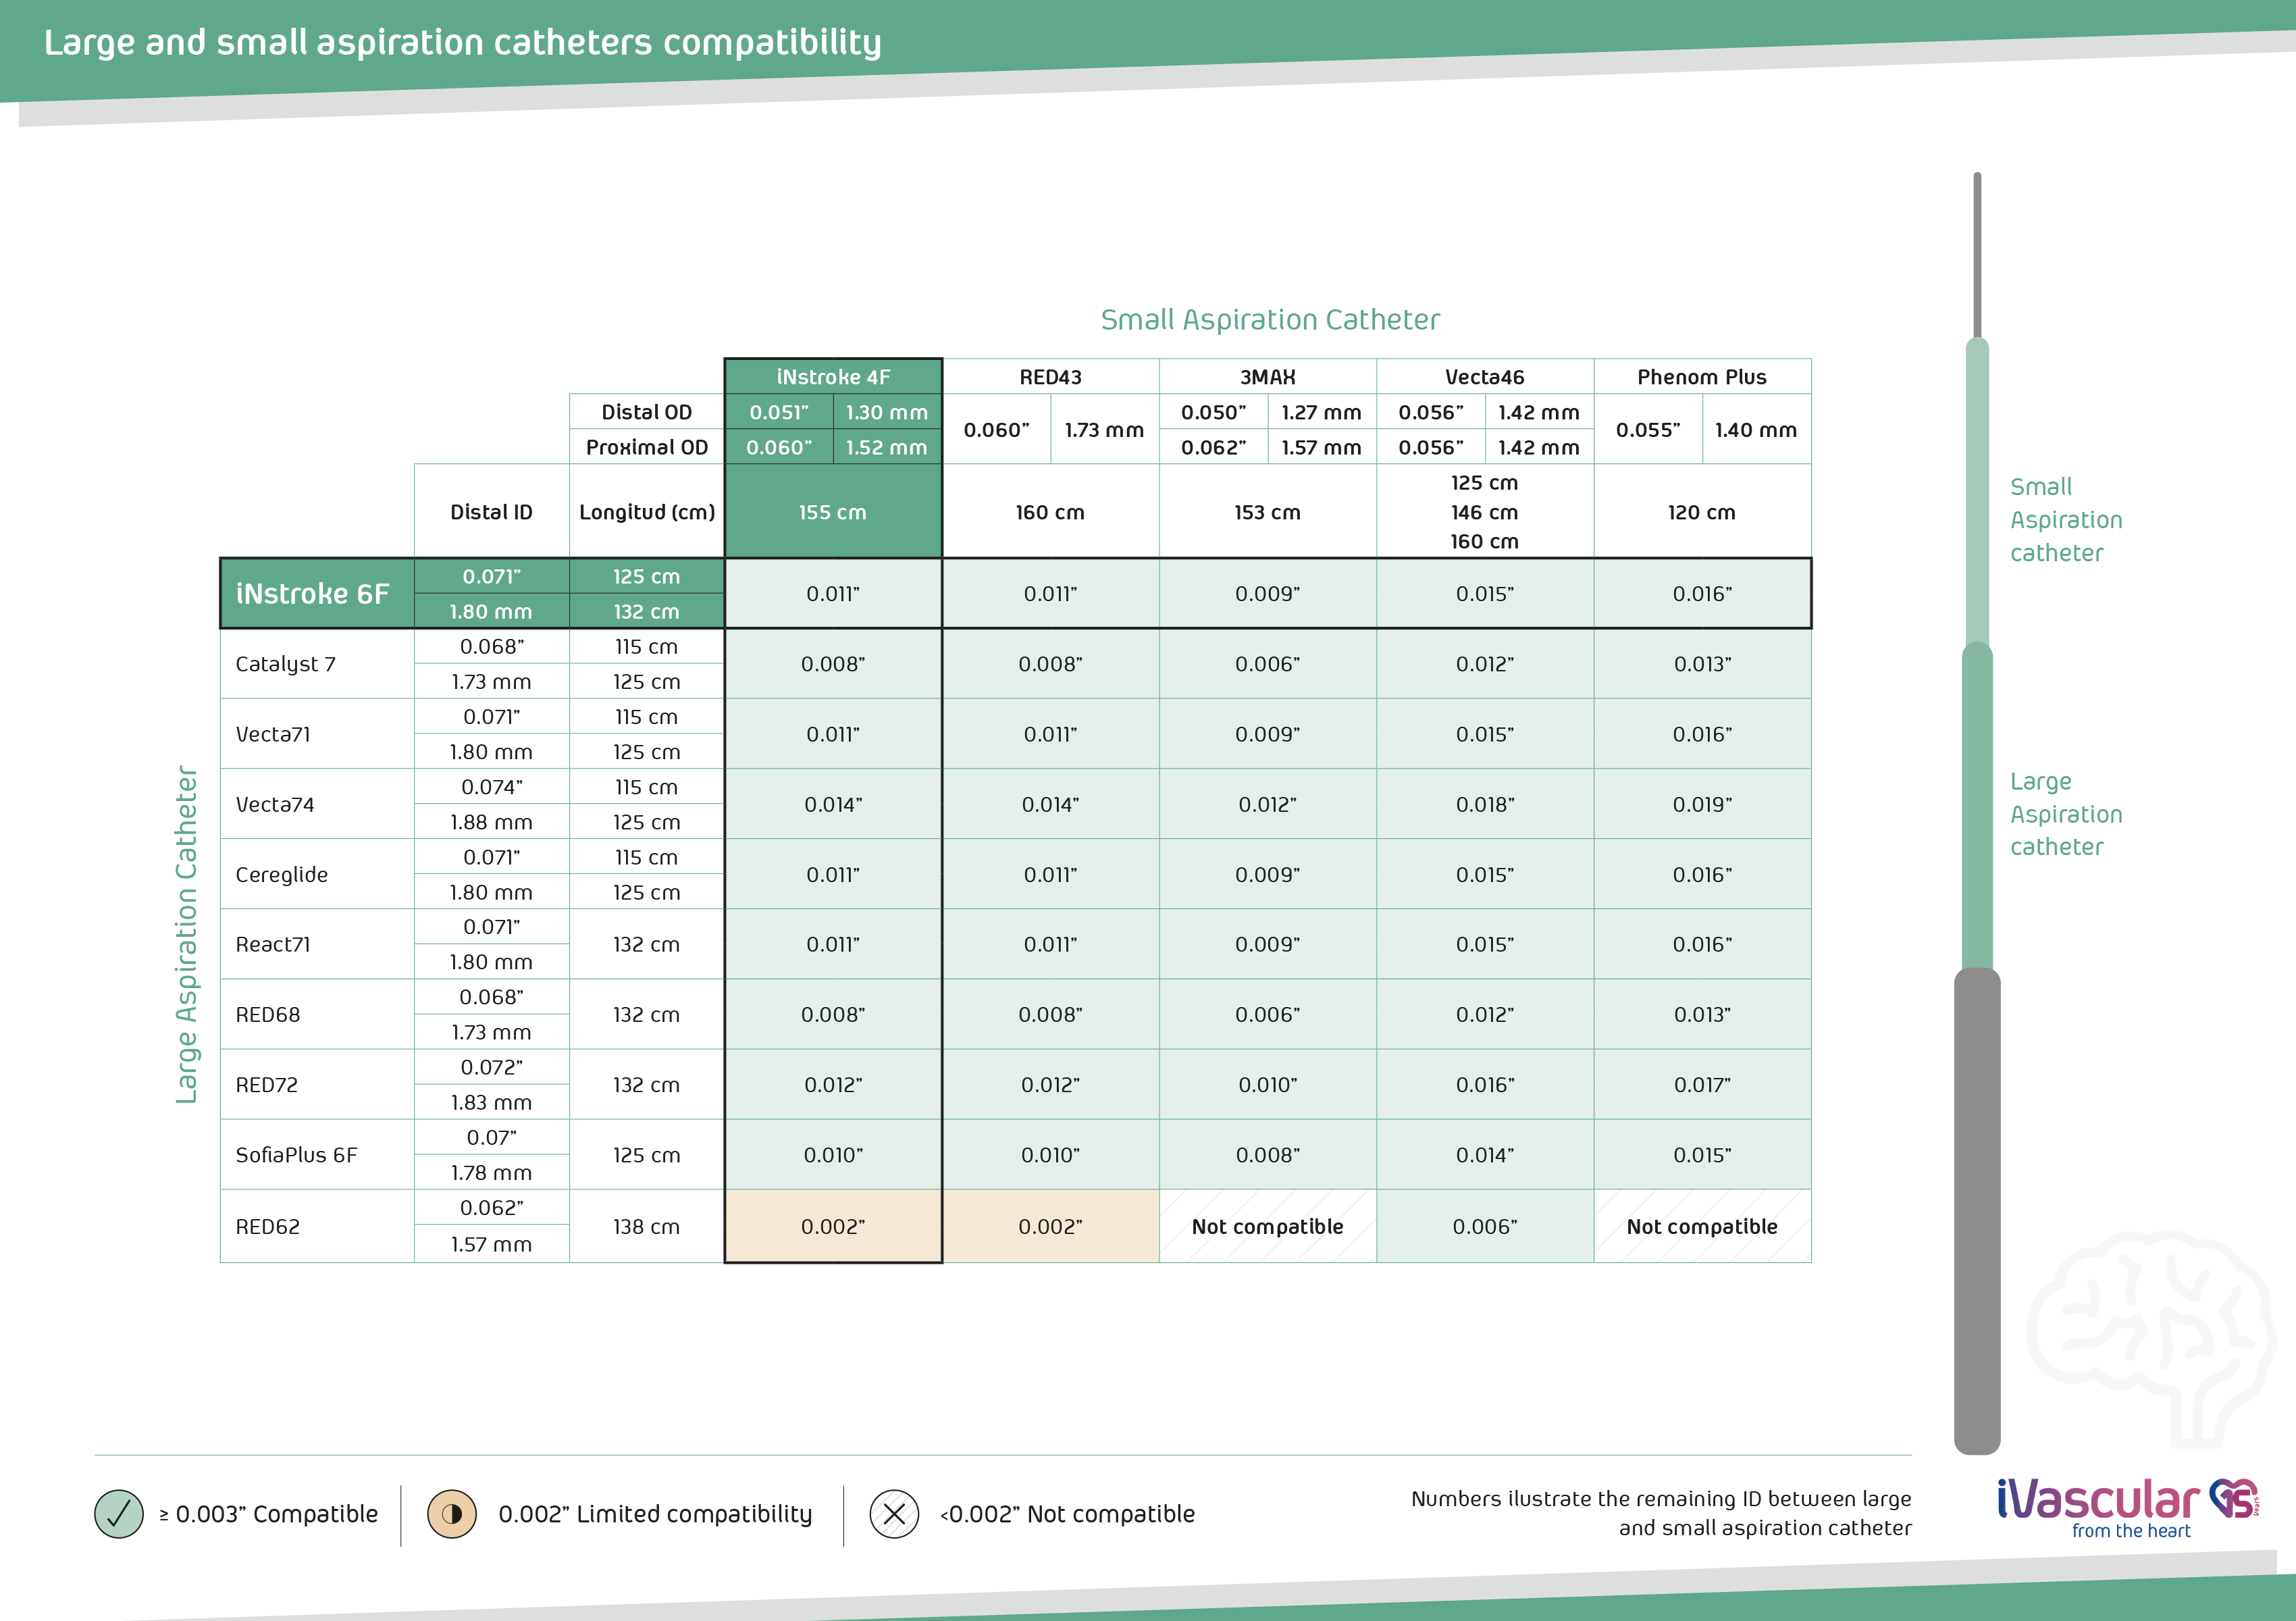
Task: Click Not compatible cell for RED62 and 3MAX
Action: (1267, 1226)
